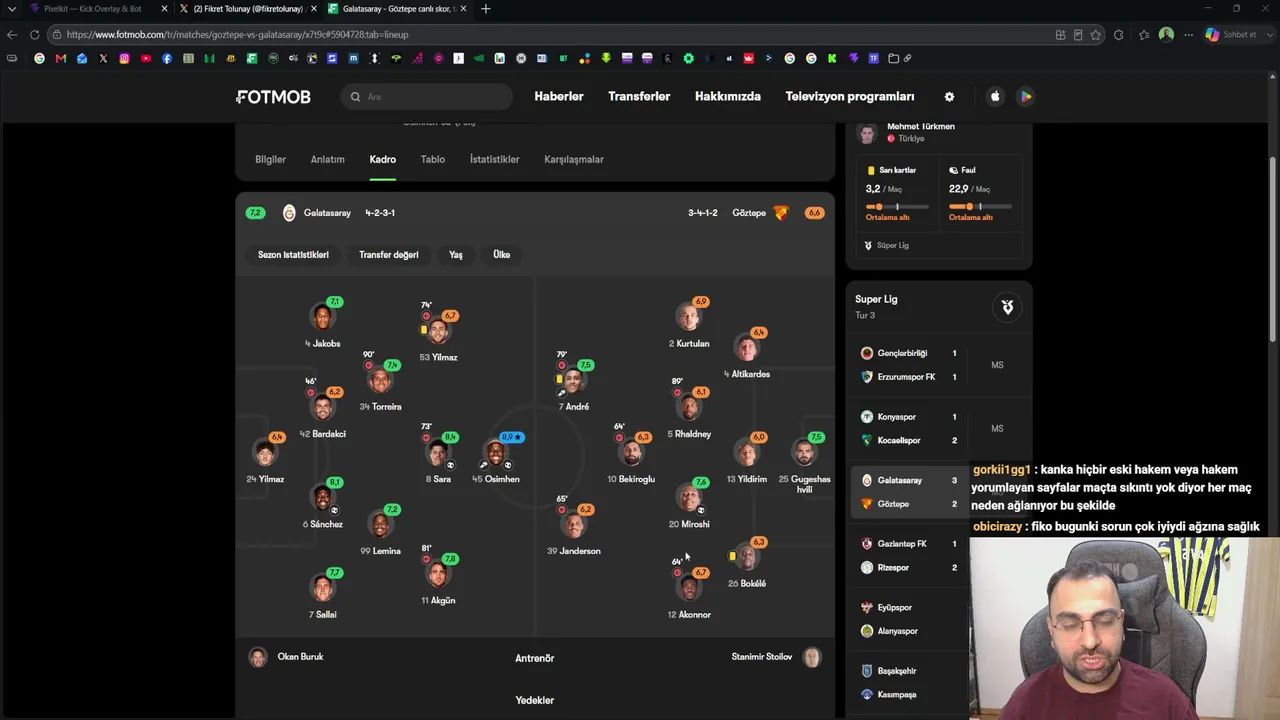This screenshot has width=1280, height=720.
Task: Switch to the İstatistikler tab
Action: click(x=495, y=159)
